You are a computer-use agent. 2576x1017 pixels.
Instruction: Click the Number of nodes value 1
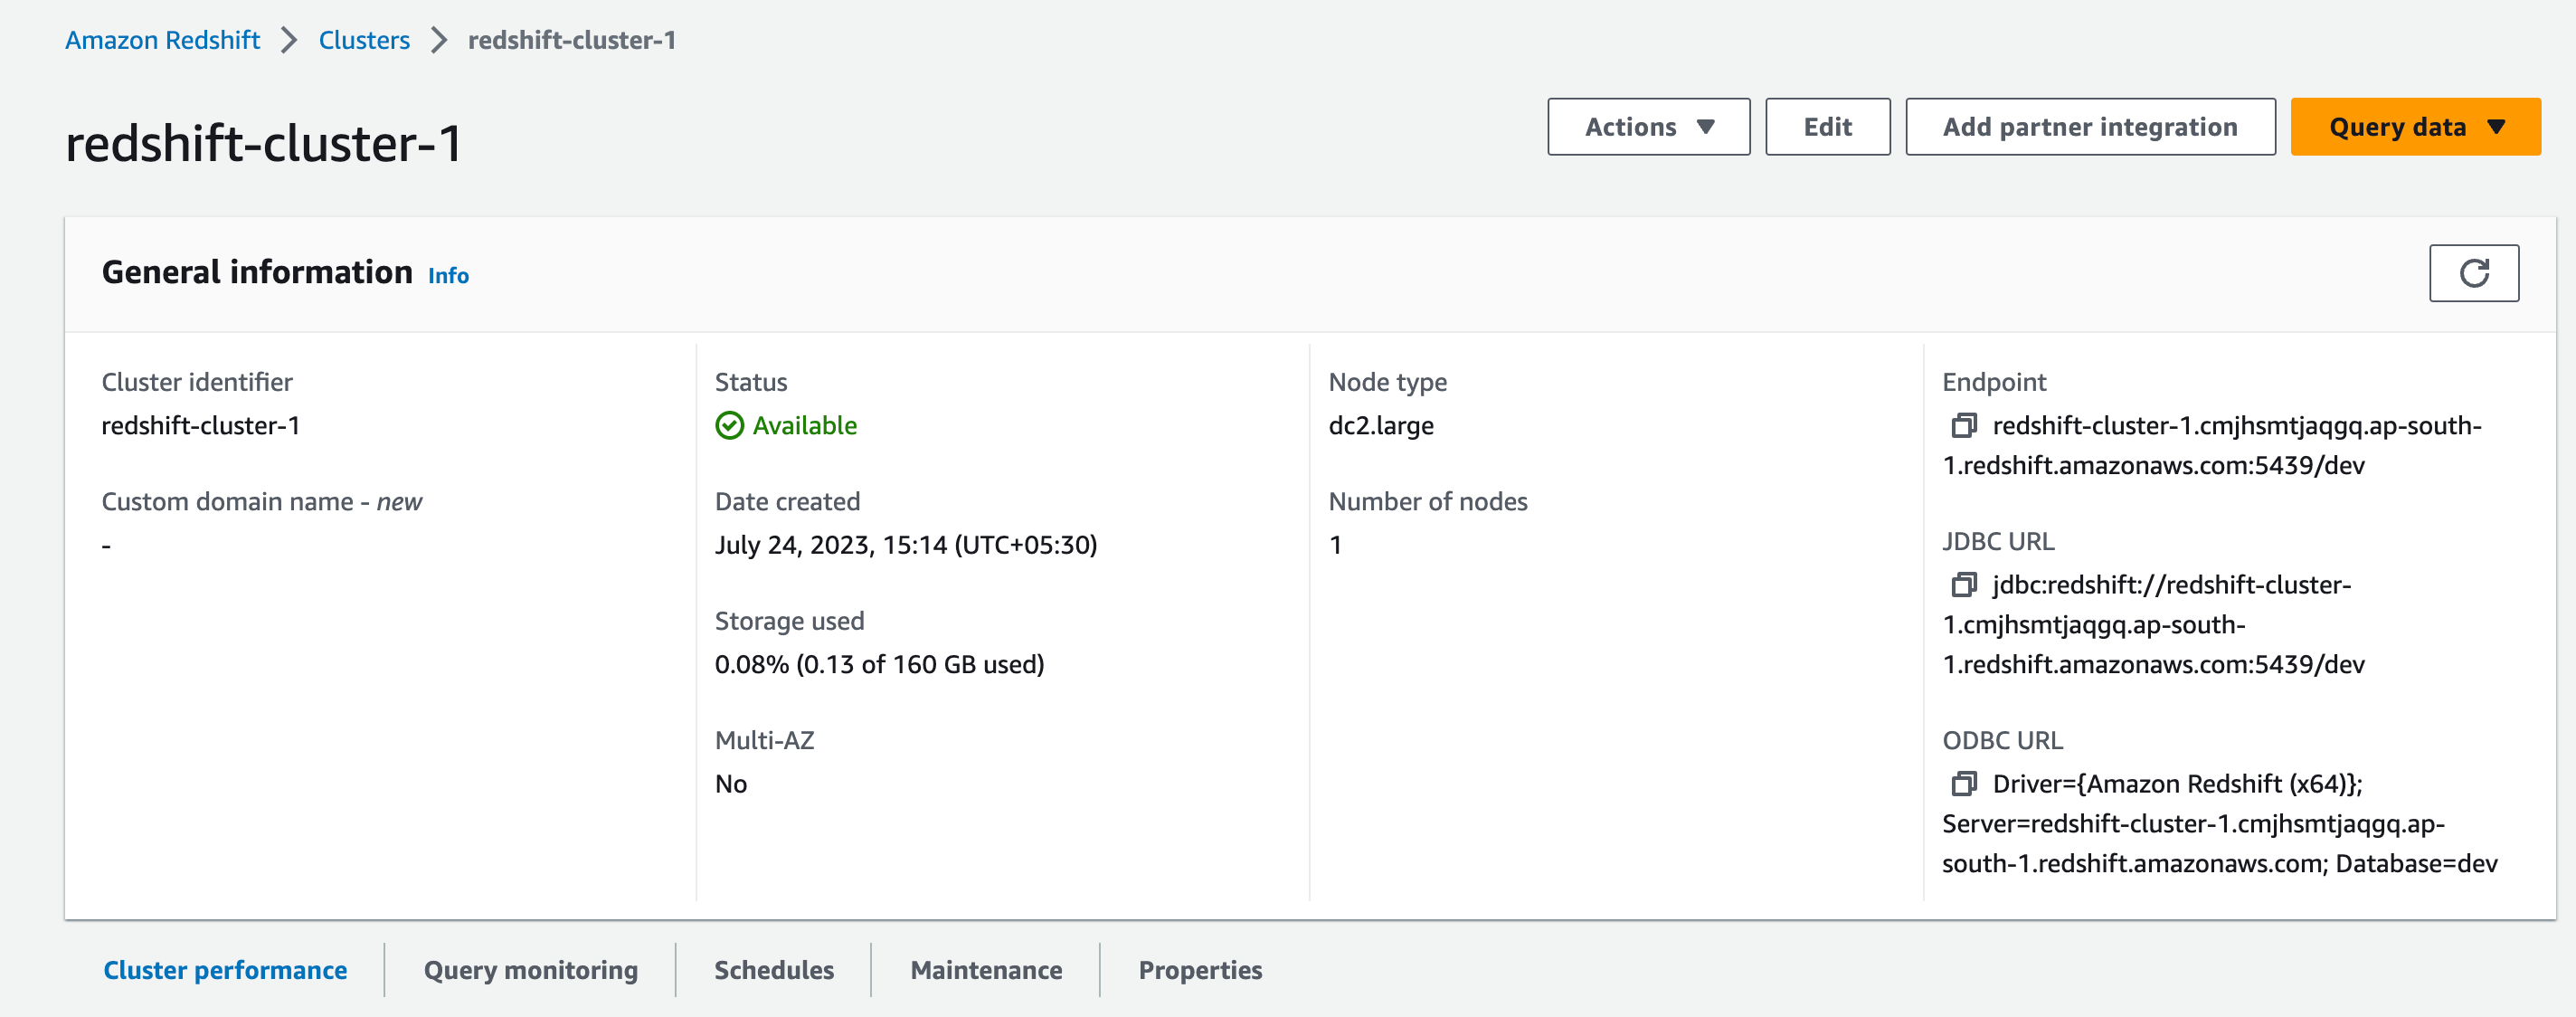point(1335,545)
